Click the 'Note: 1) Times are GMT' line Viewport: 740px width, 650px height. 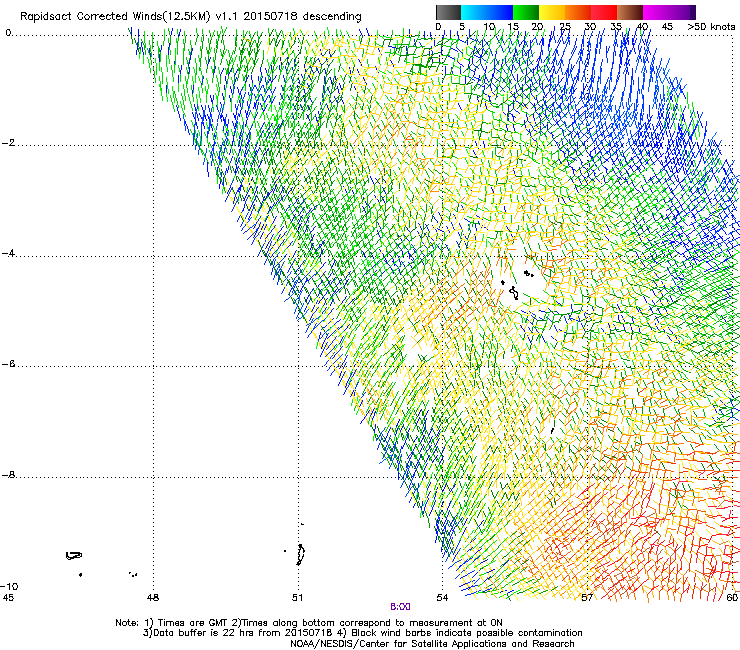[x=309, y=623]
